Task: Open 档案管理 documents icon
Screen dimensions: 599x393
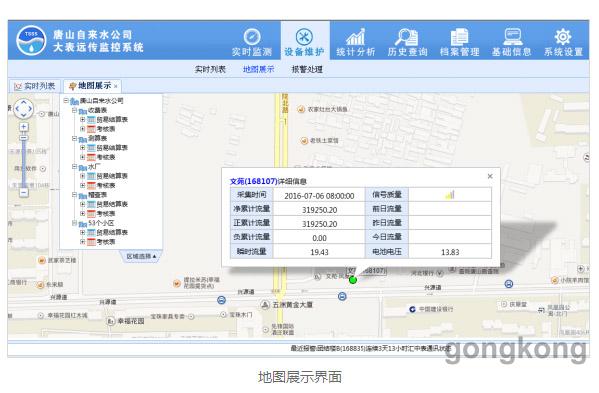Action: [x=459, y=37]
